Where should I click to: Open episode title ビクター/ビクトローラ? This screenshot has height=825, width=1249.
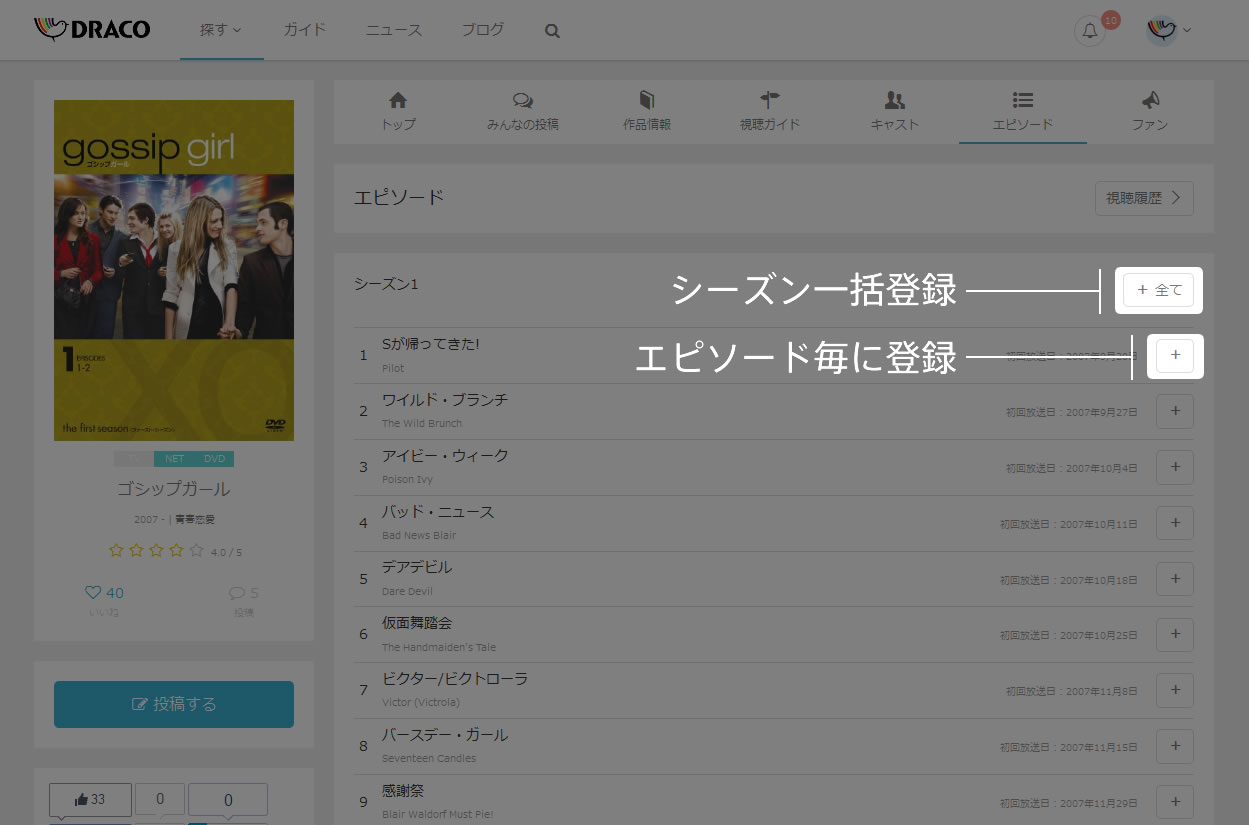[455, 679]
